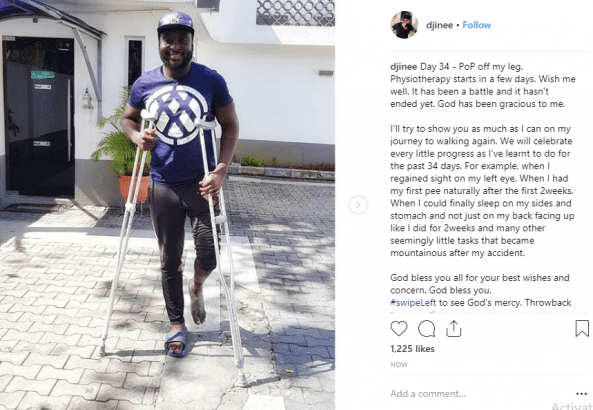This screenshot has height=410, width=593.
Task: Go to next photo with arrow
Action: click(x=358, y=205)
